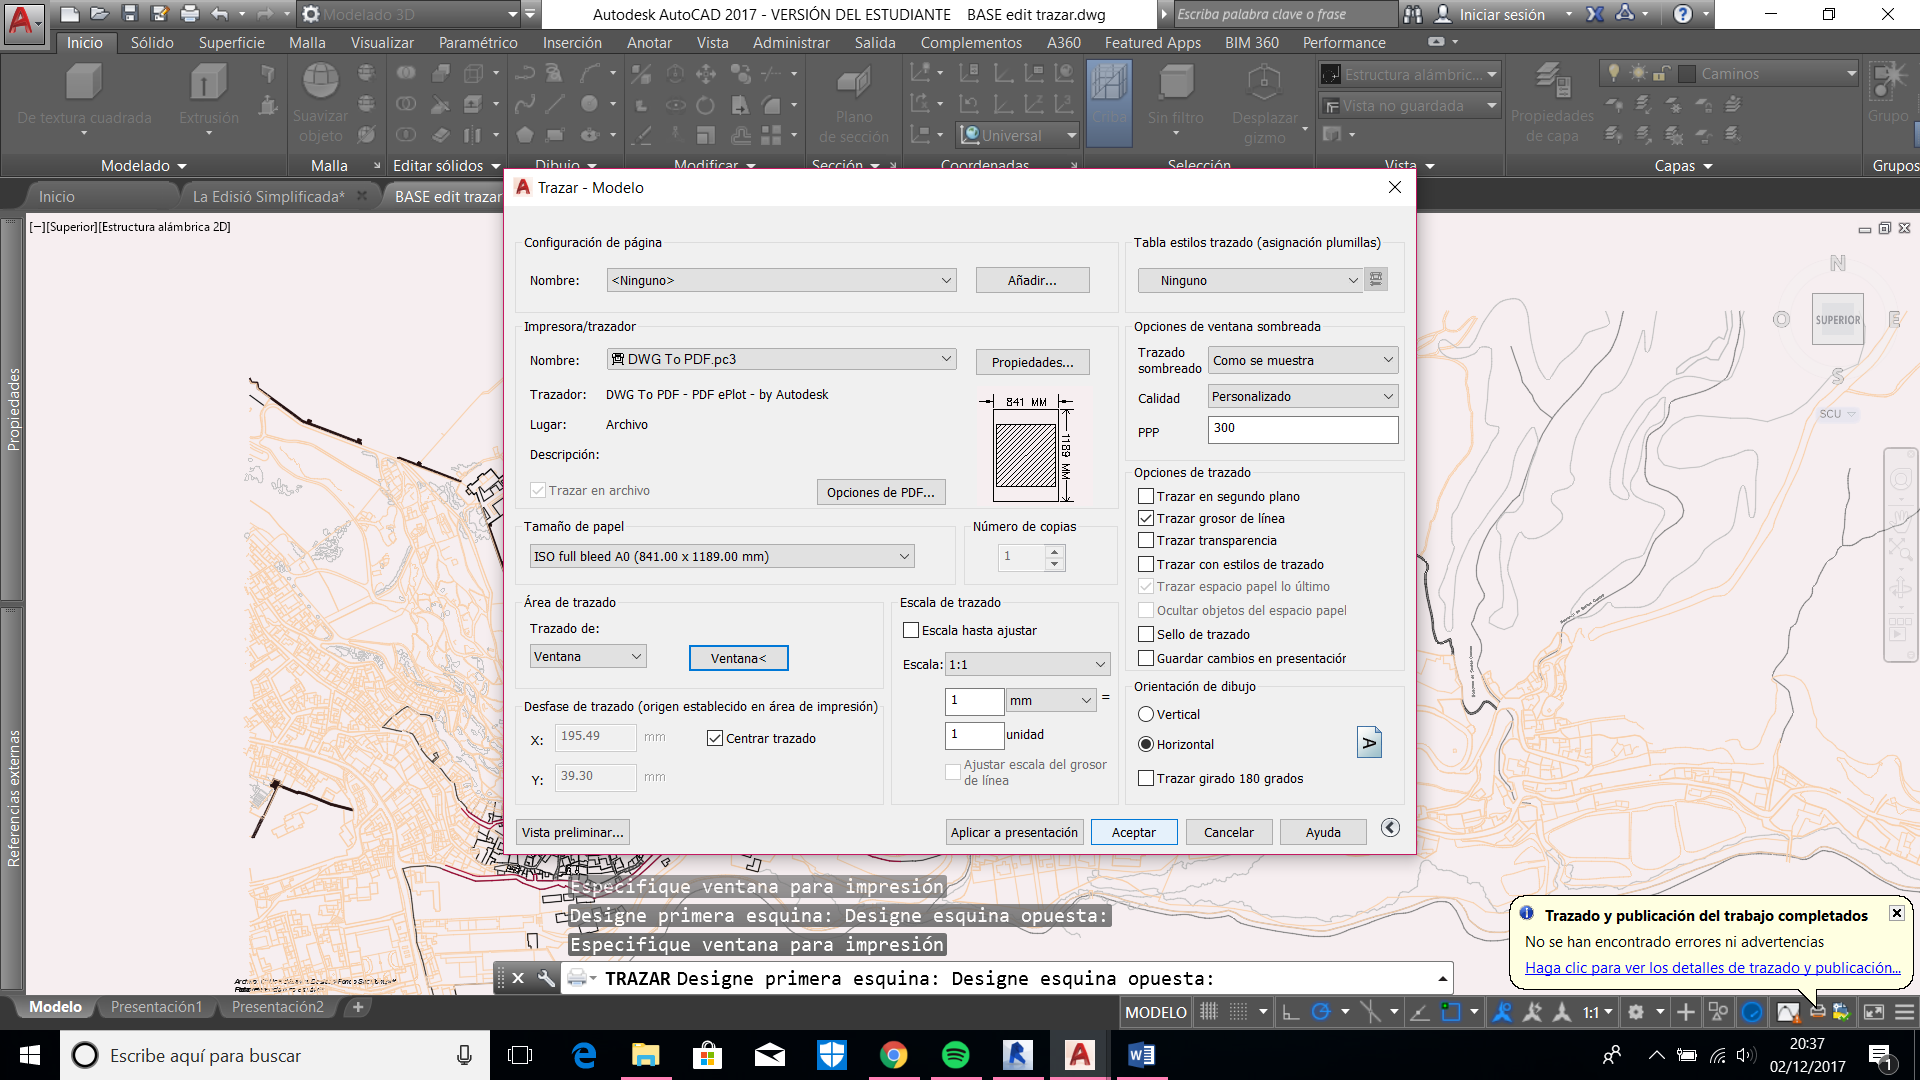This screenshot has width=1920, height=1080.
Task: Select the Plano de sección tool
Action: [852, 85]
